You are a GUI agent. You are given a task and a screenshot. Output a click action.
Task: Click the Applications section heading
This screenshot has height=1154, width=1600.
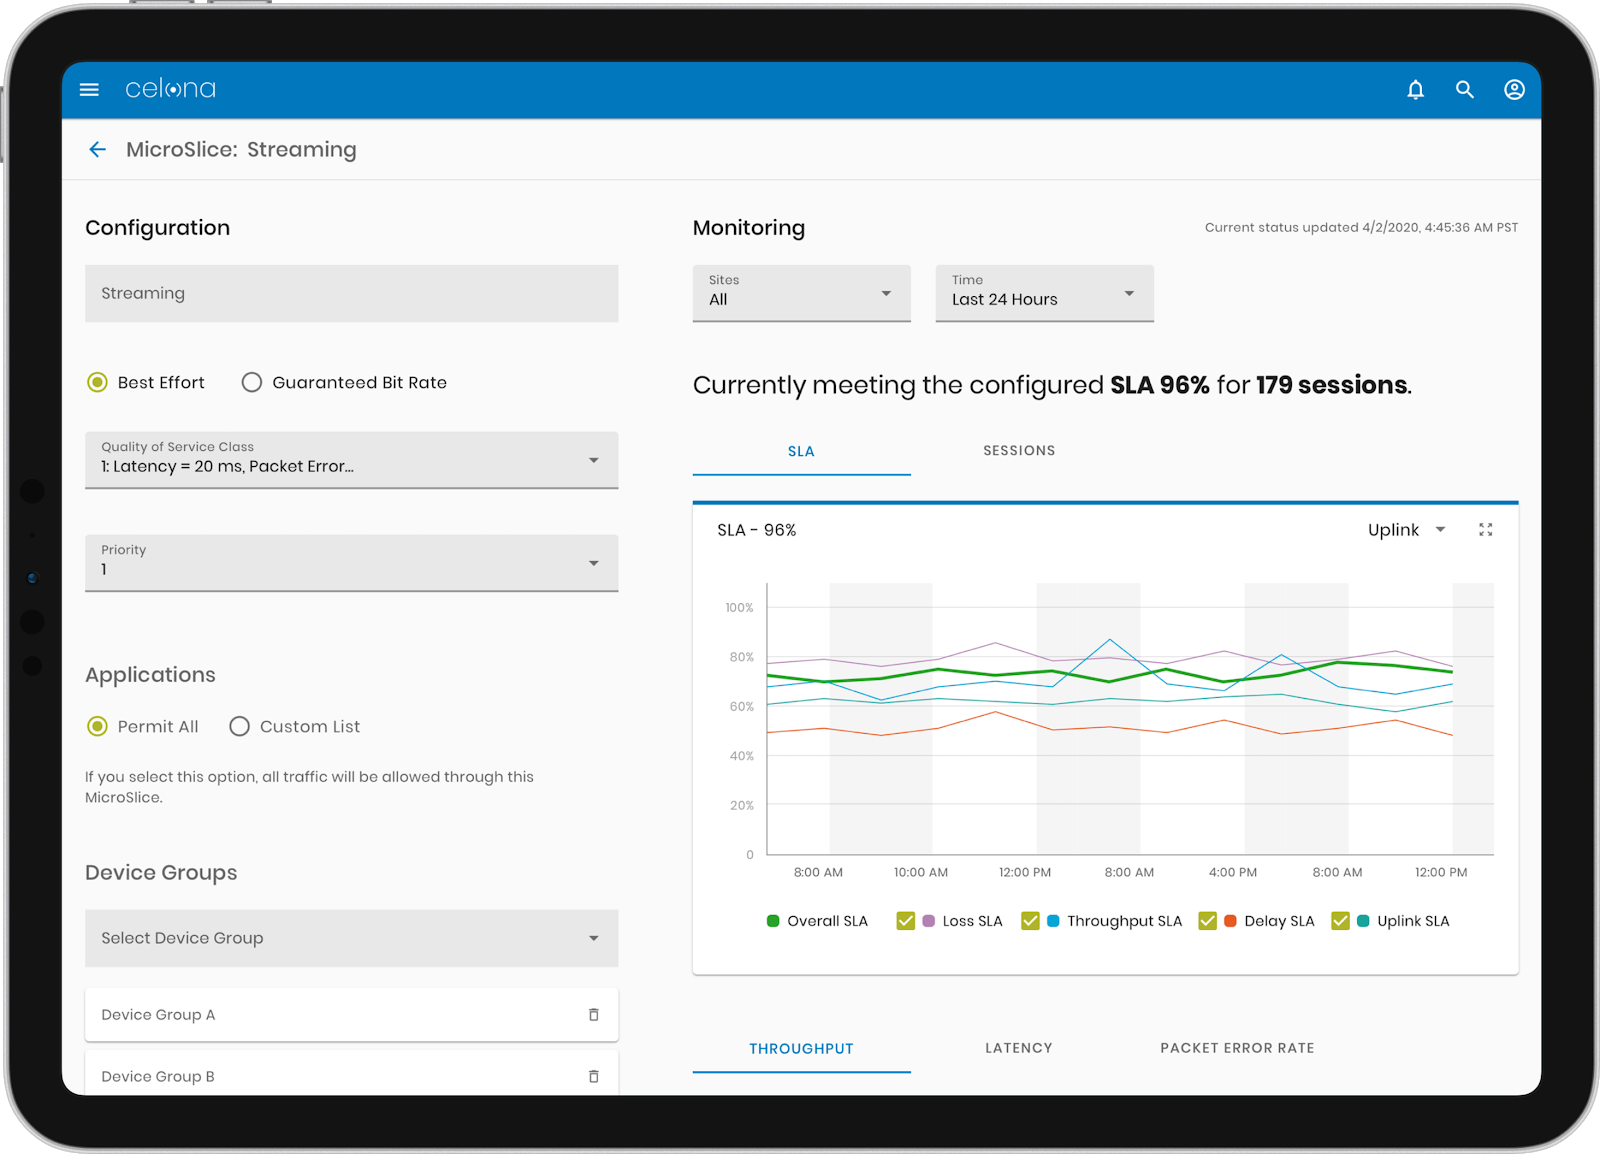click(150, 675)
